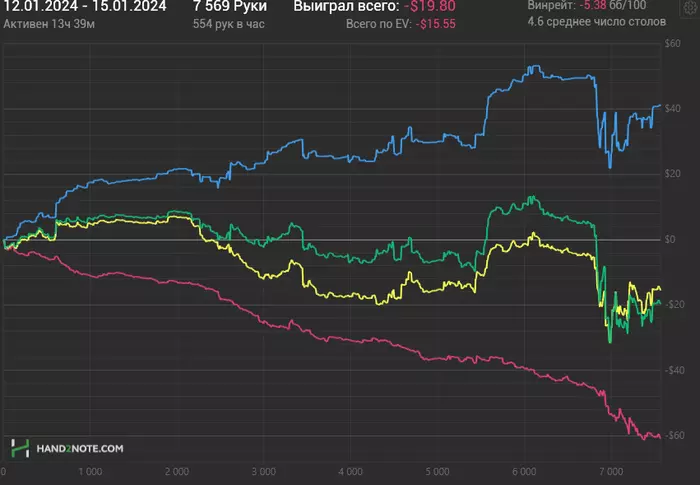700x485 pixels.
Task: Select the date range 12.01.2024 - 15.01.2024
Action: pyautogui.click(x=85, y=6)
